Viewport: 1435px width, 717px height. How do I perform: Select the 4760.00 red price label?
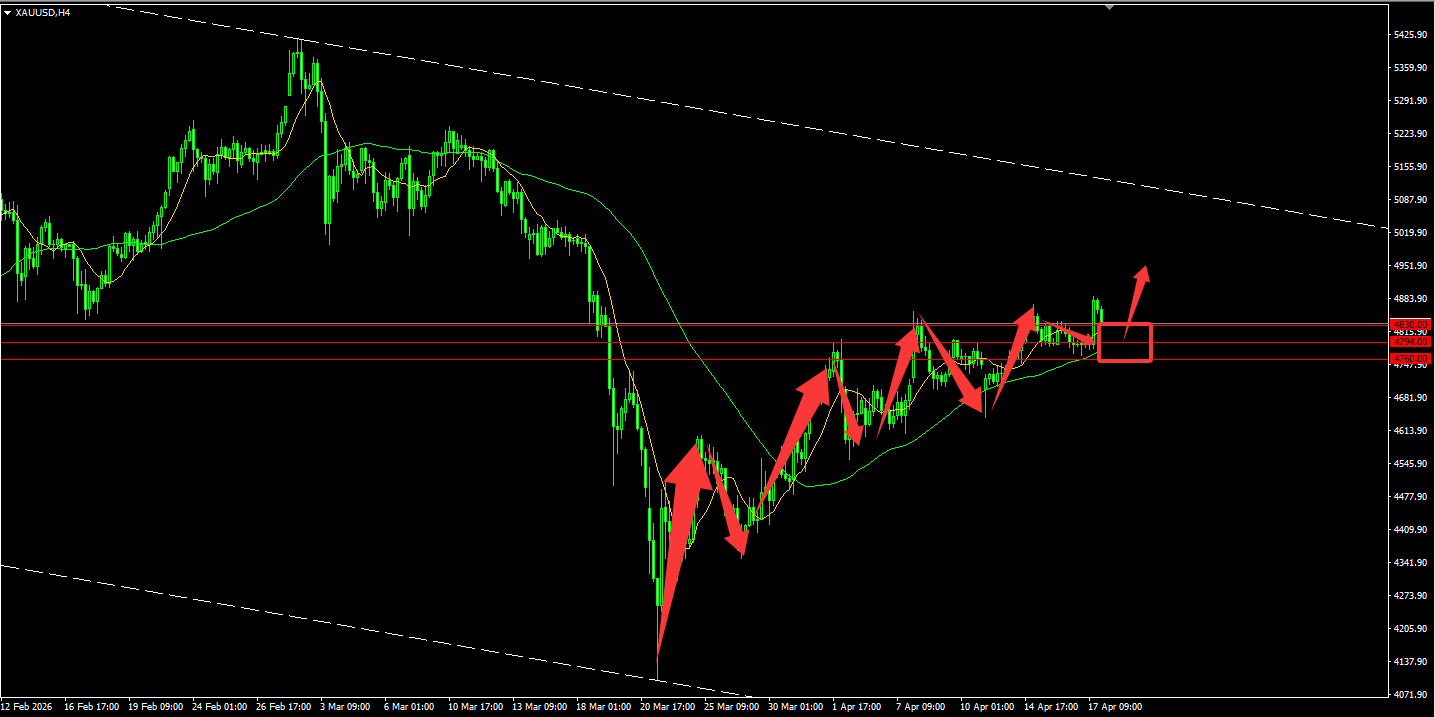tap(1411, 358)
